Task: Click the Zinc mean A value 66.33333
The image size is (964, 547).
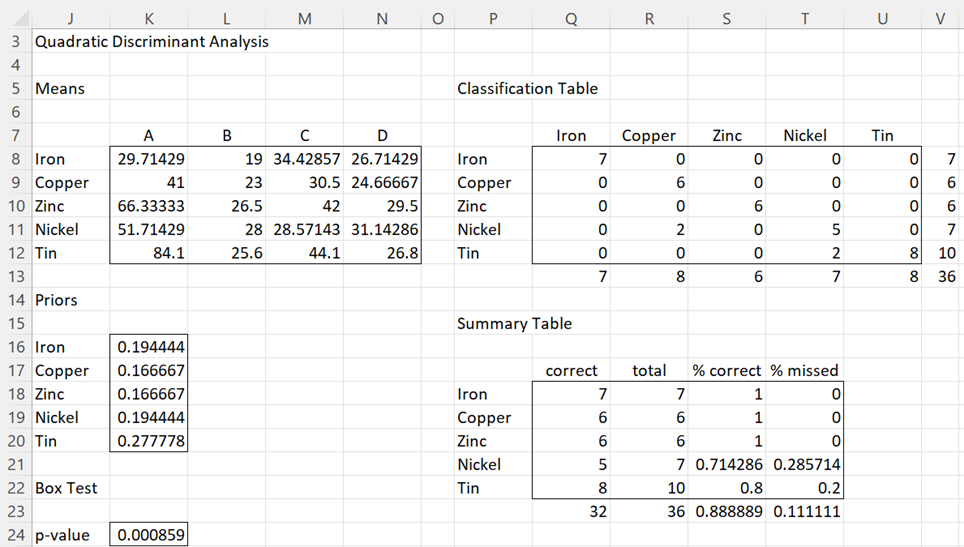Action: [149, 206]
